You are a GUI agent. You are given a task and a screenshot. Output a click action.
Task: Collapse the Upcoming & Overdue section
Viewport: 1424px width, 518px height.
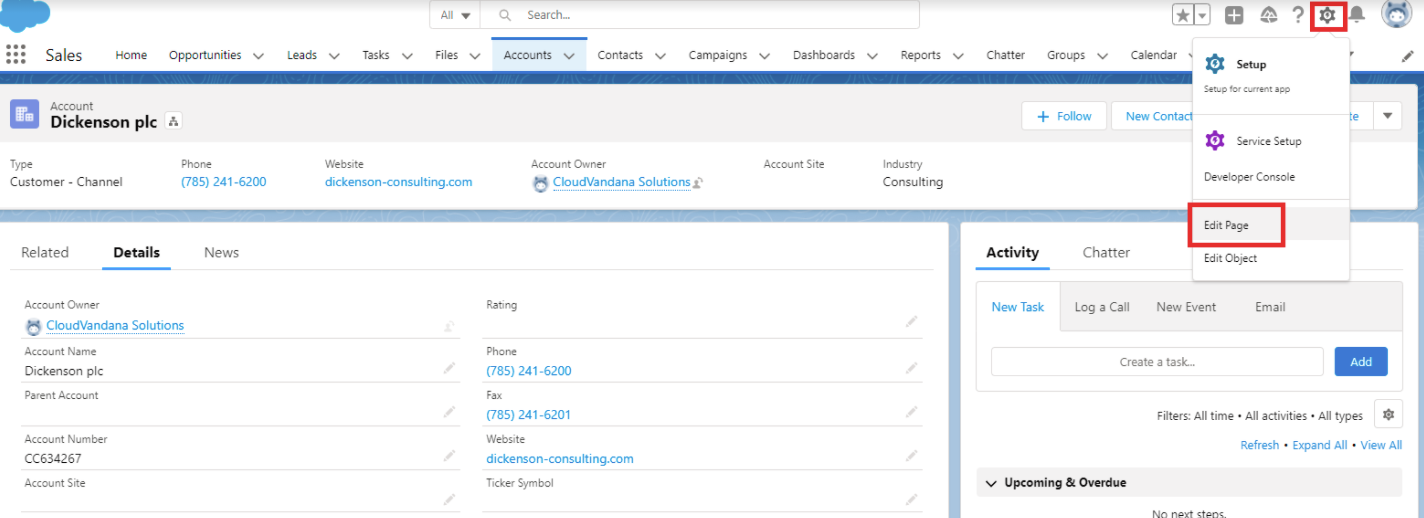(x=991, y=483)
